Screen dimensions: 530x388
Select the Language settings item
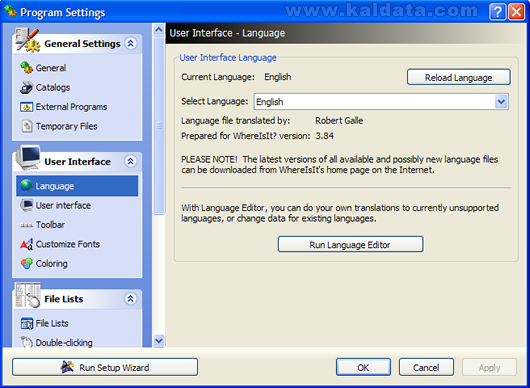point(77,186)
